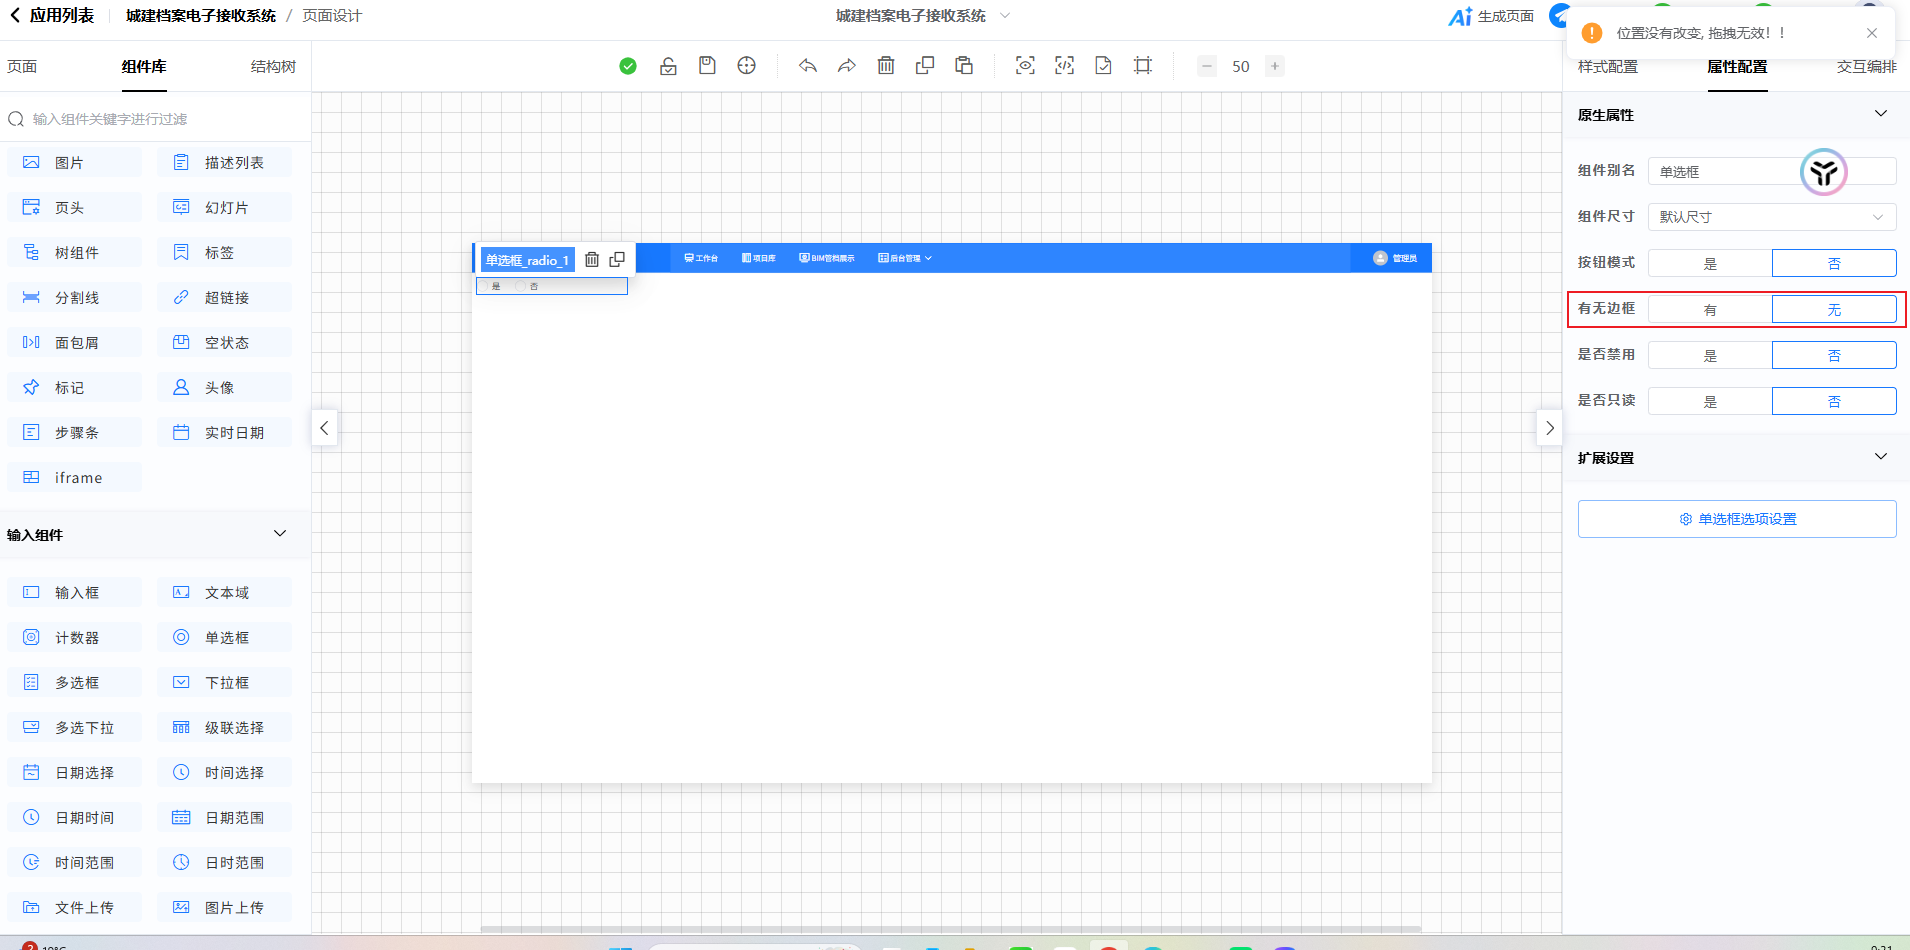Viewport: 1910px width, 950px height.
Task: Collapse the 输入组件 section
Action: tap(280, 534)
